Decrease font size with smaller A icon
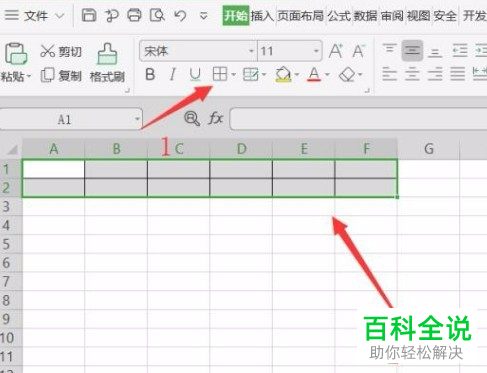This screenshot has width=487, height=373. [x=358, y=51]
